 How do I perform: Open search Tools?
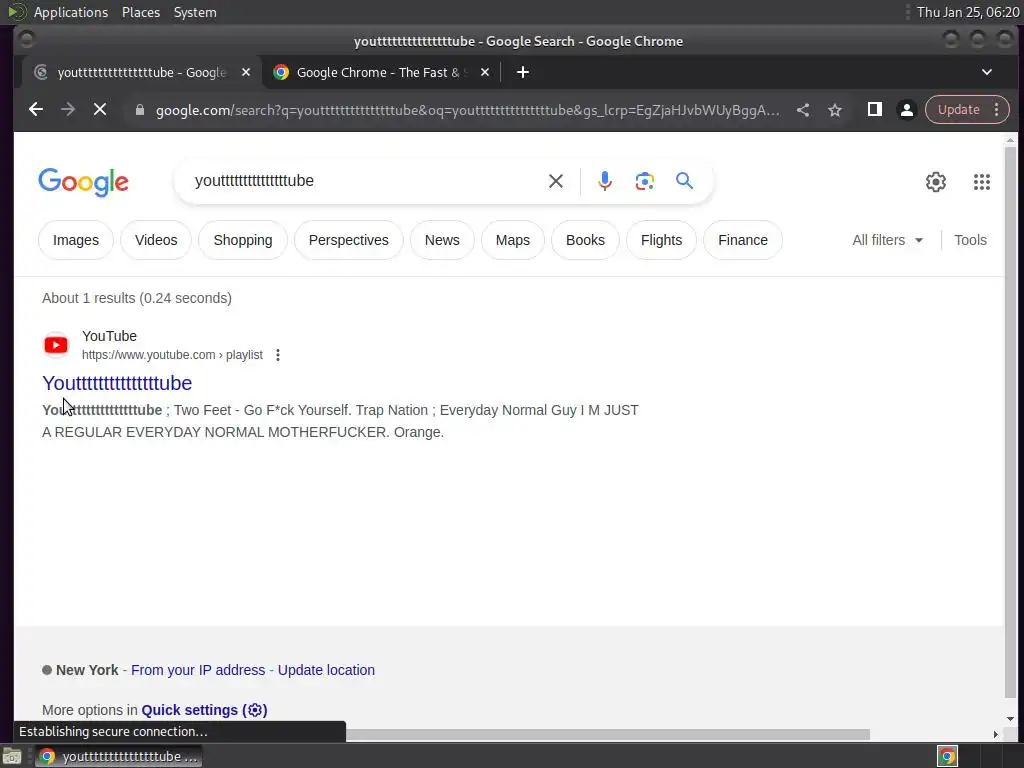tap(970, 240)
